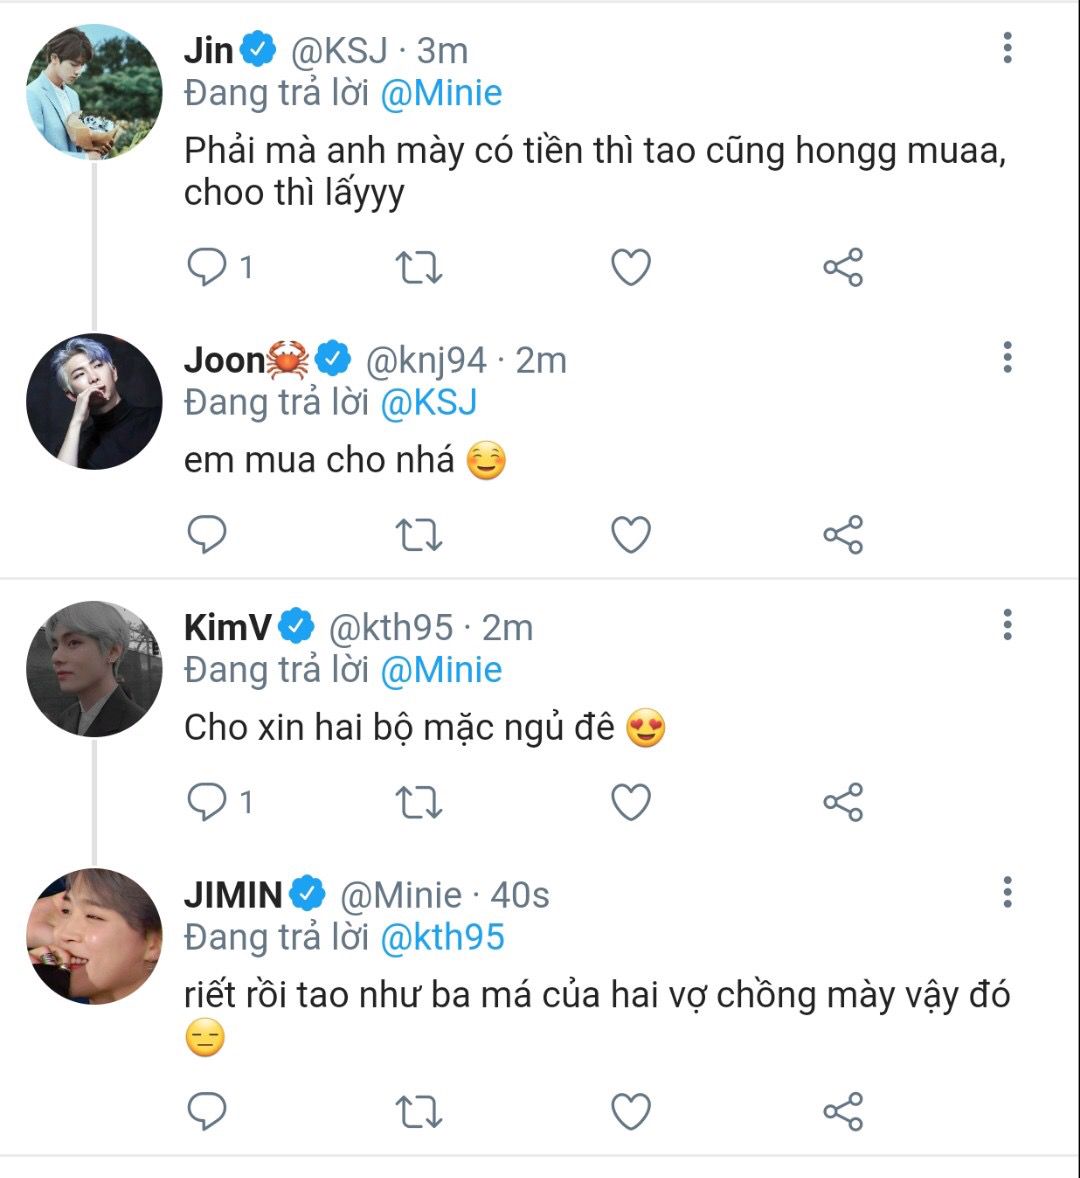Open the @KSJ mention in Joon's reply

pos(429,403)
